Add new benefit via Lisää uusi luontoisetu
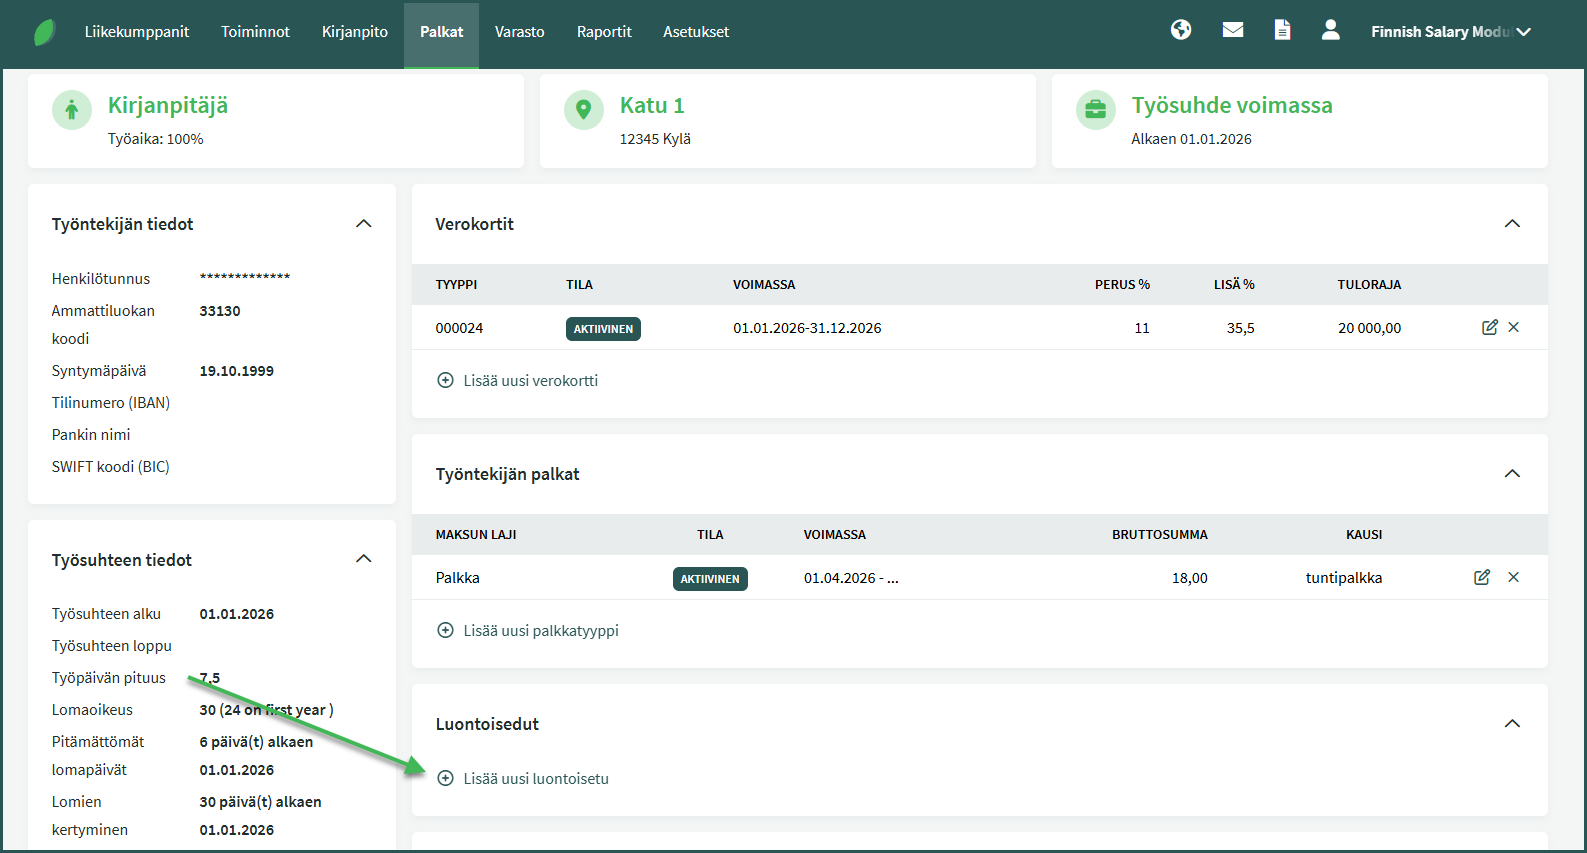This screenshot has height=853, width=1587. (535, 779)
